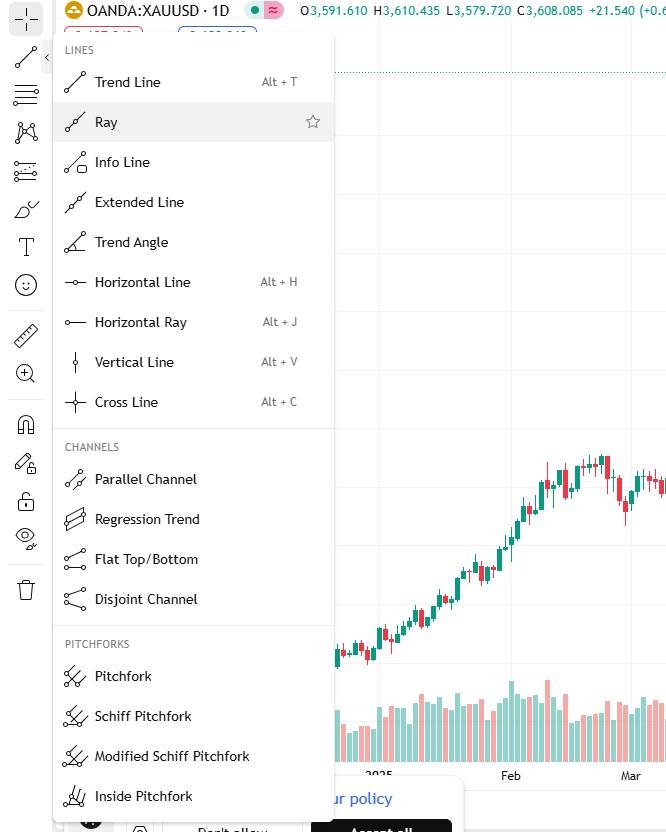666x833 pixels.
Task: Open the emoji icons tool
Action: (x=25, y=285)
